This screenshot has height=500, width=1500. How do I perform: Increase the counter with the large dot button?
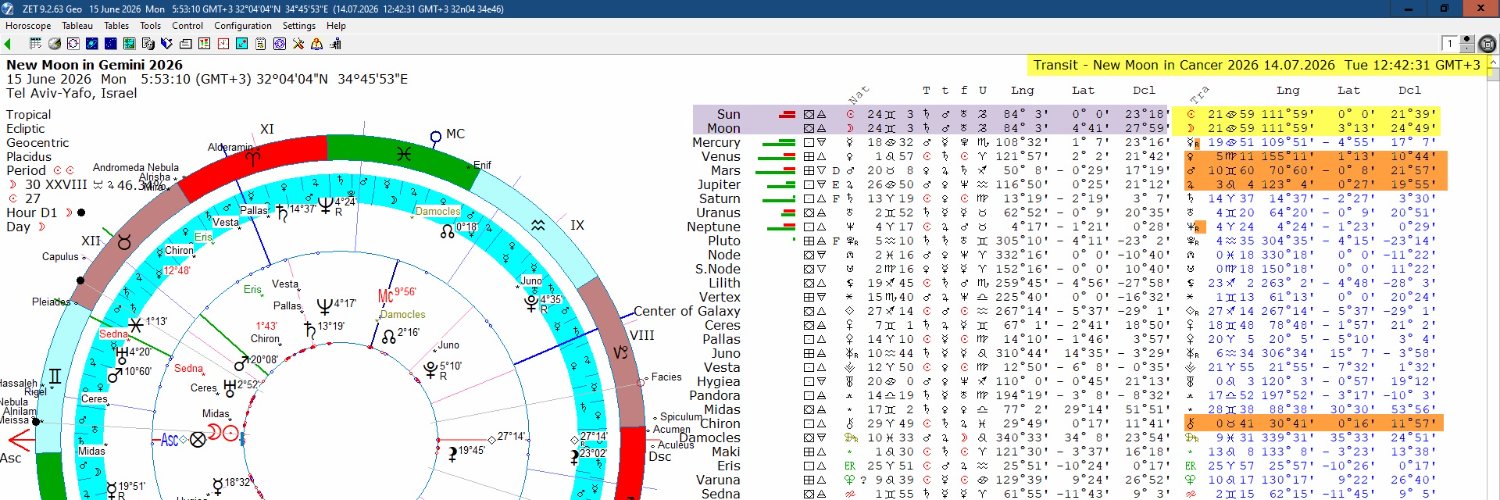tap(1467, 40)
